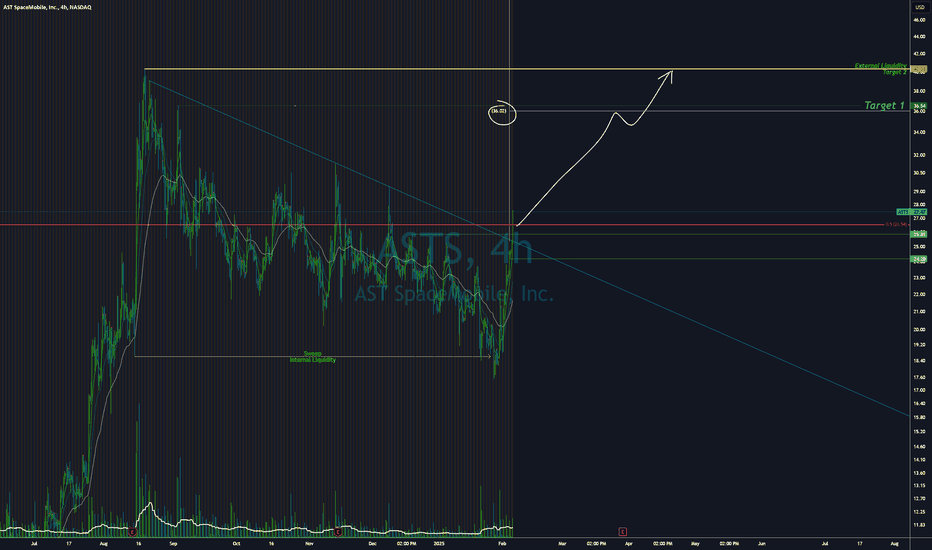Click the Sep label on time axis

point(173,543)
